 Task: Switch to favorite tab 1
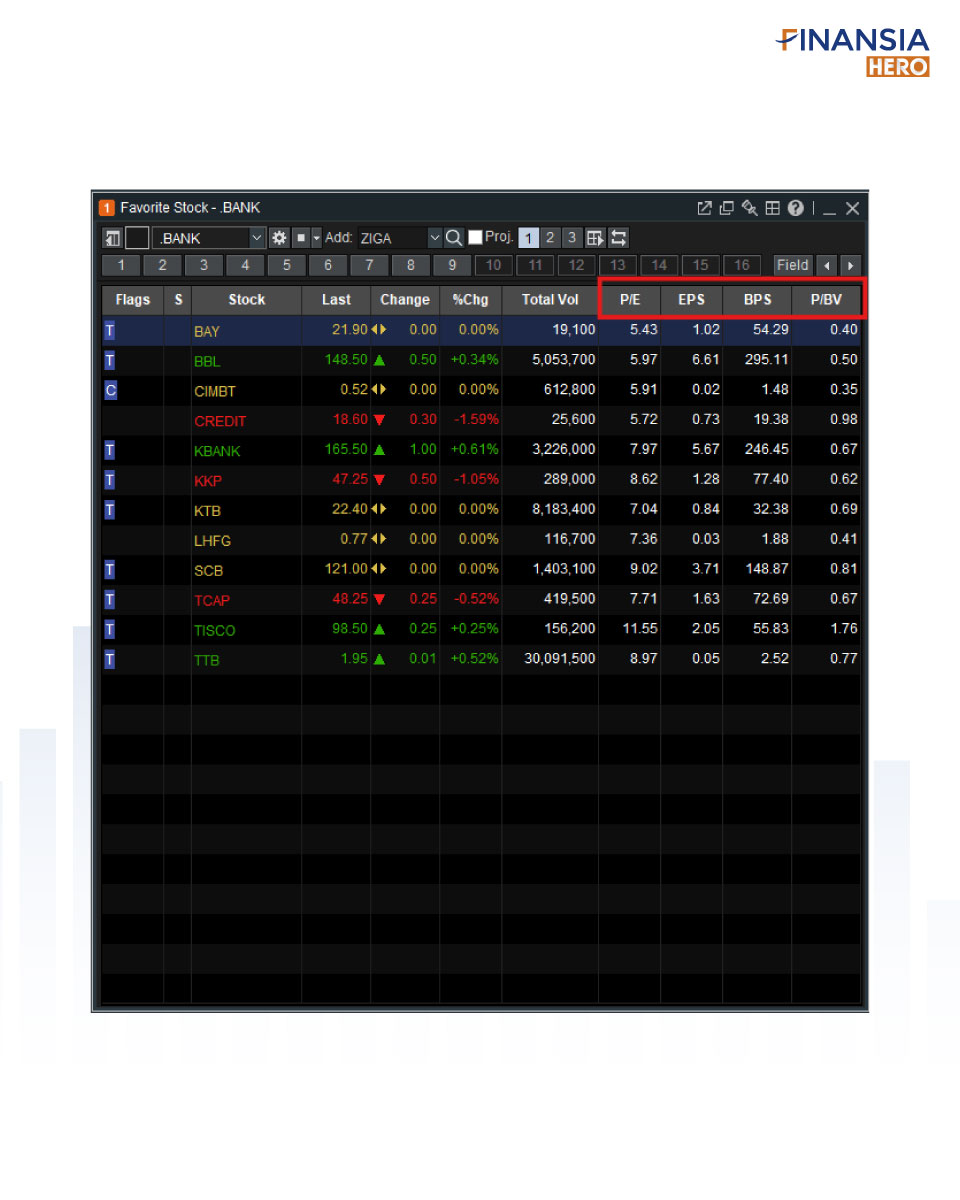click(x=121, y=265)
